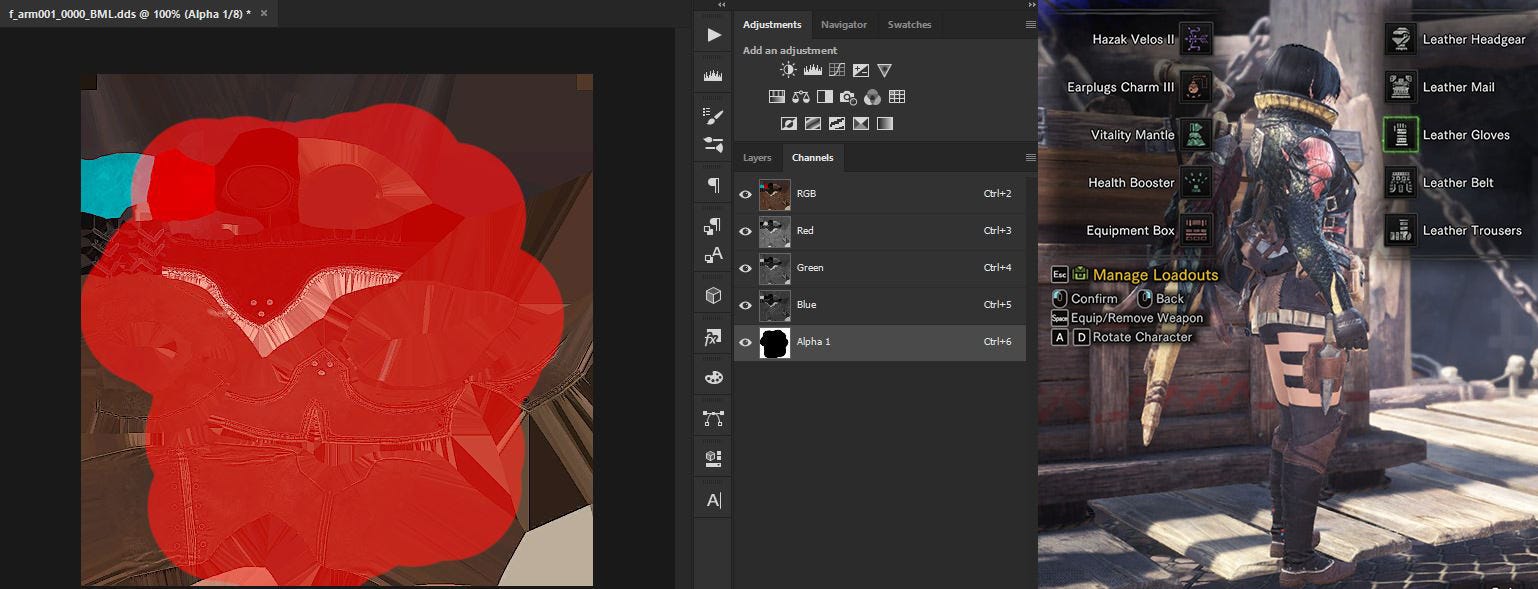Click the RGB channel thumbnail

tap(775, 194)
